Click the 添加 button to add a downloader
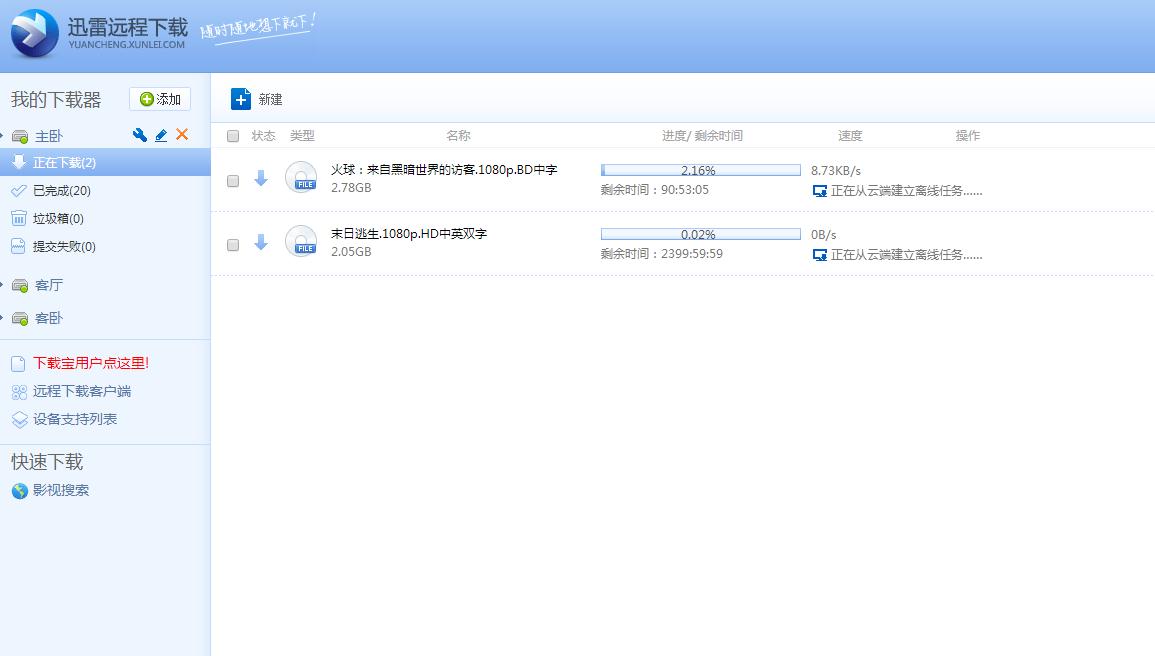 point(159,98)
